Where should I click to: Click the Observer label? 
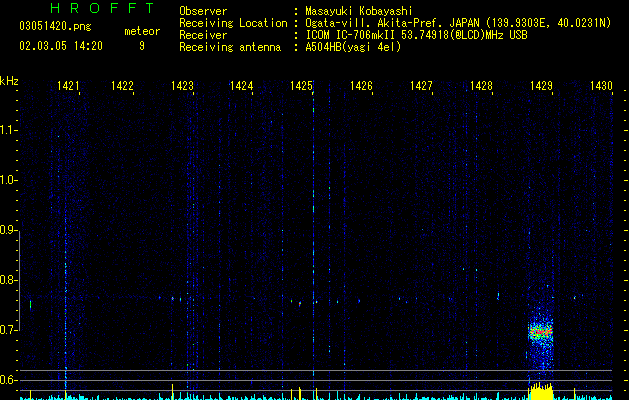click(x=203, y=11)
